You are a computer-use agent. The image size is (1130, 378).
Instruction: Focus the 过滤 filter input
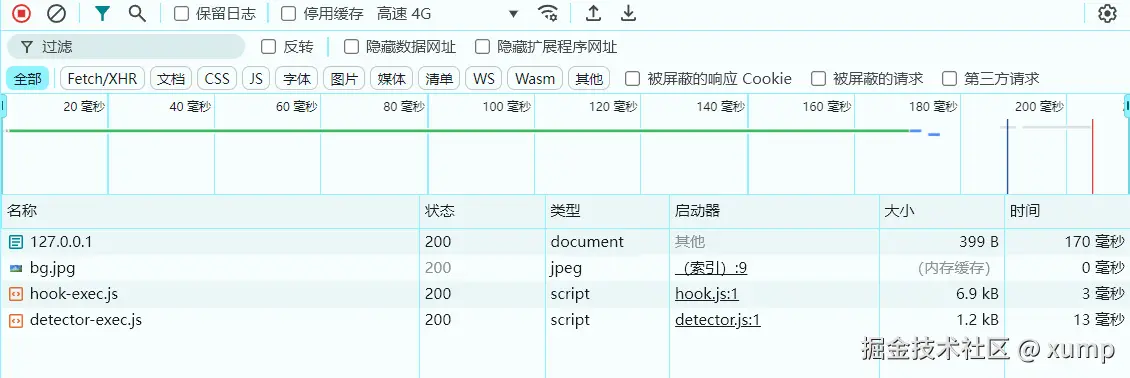pyautogui.click(x=126, y=47)
